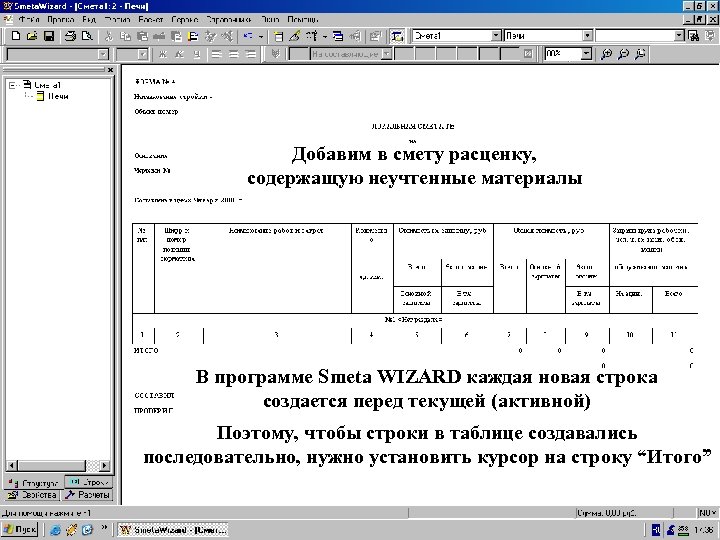Click the fit-page magnifier icon
The image size is (720, 540).
640,54
